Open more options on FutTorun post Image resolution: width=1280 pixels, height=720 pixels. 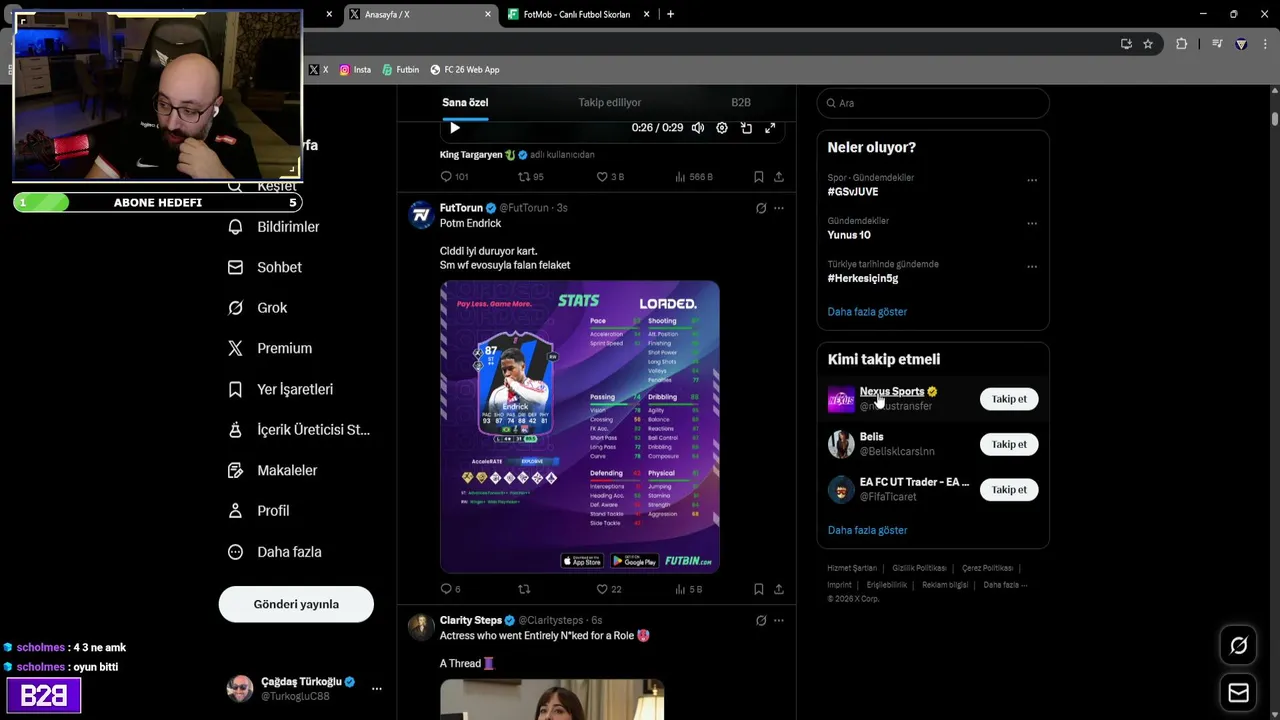pyautogui.click(x=779, y=208)
